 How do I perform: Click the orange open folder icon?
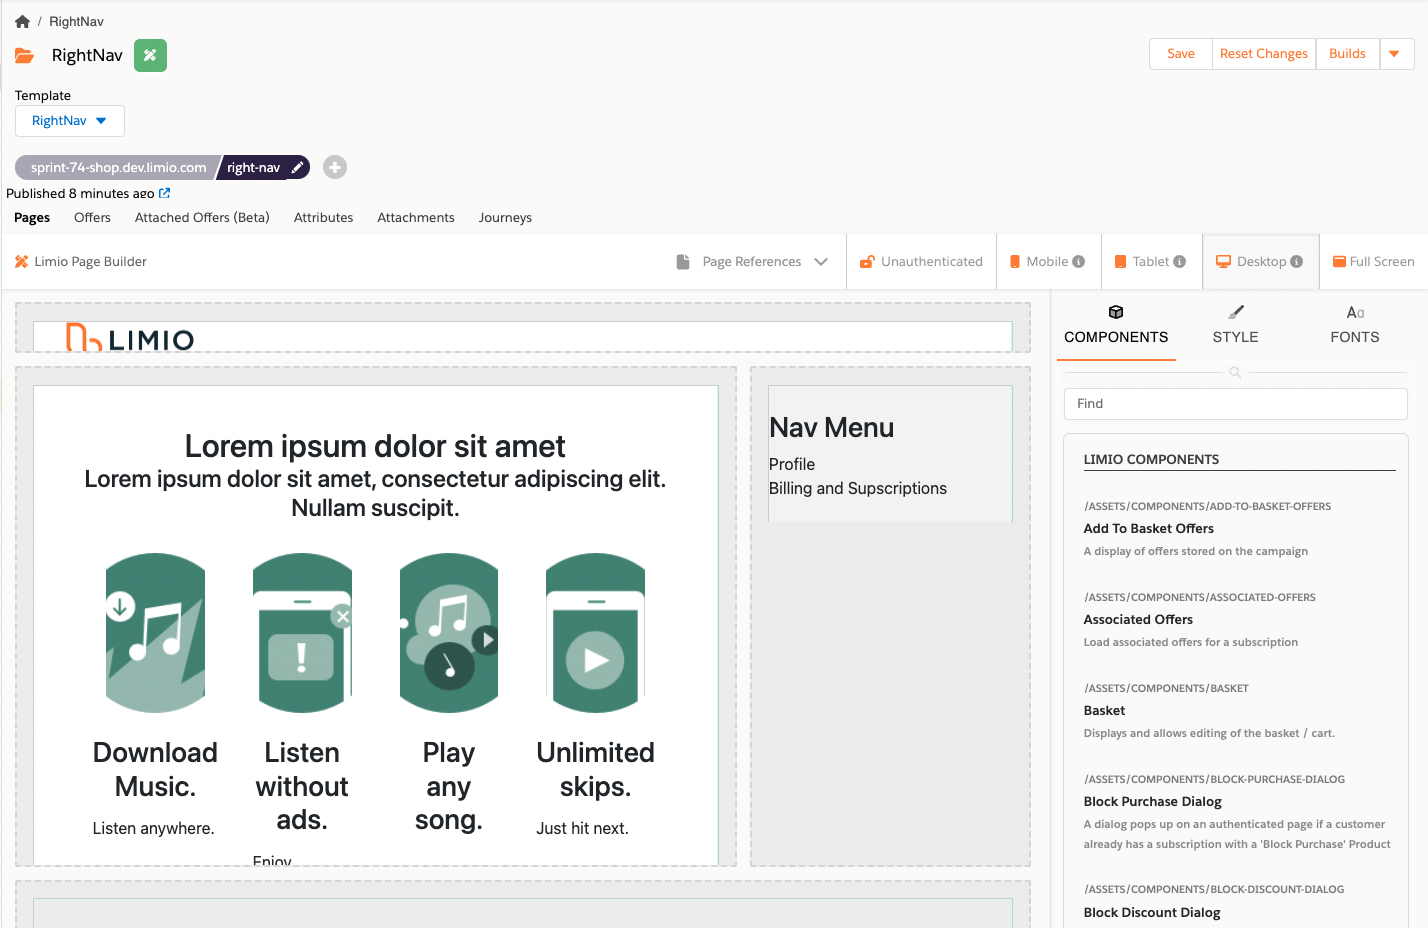tap(25, 56)
